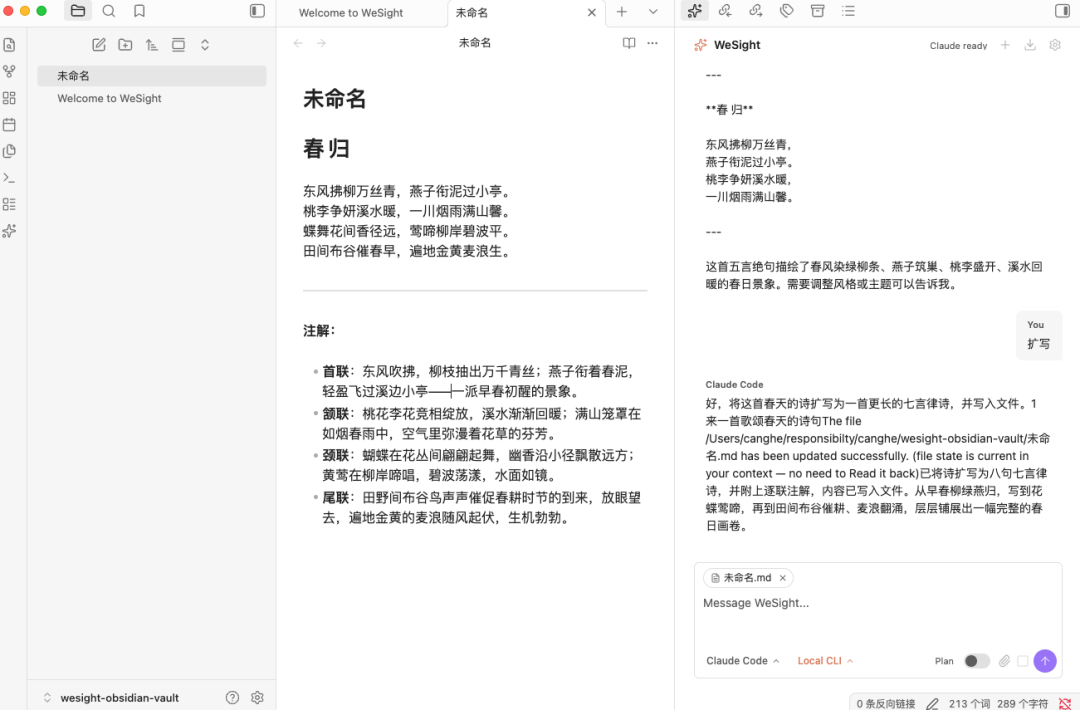The width and height of the screenshot is (1080, 710).
Task: Open templates ribbon icon
Action: point(10,151)
